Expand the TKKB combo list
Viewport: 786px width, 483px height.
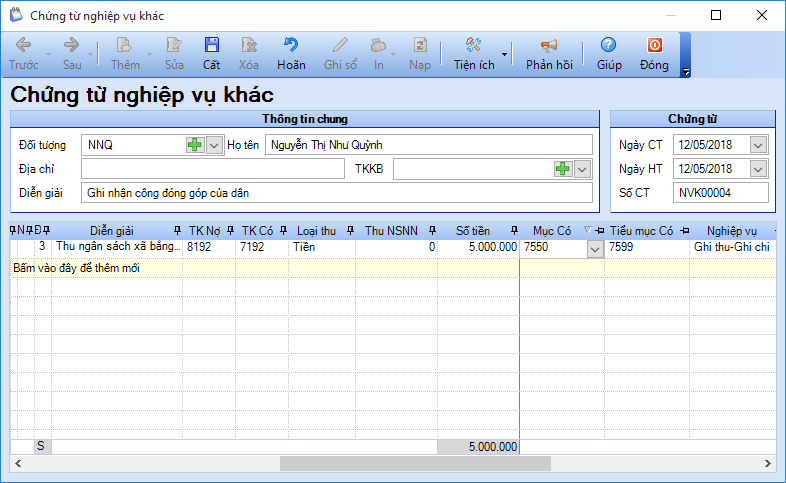582,169
